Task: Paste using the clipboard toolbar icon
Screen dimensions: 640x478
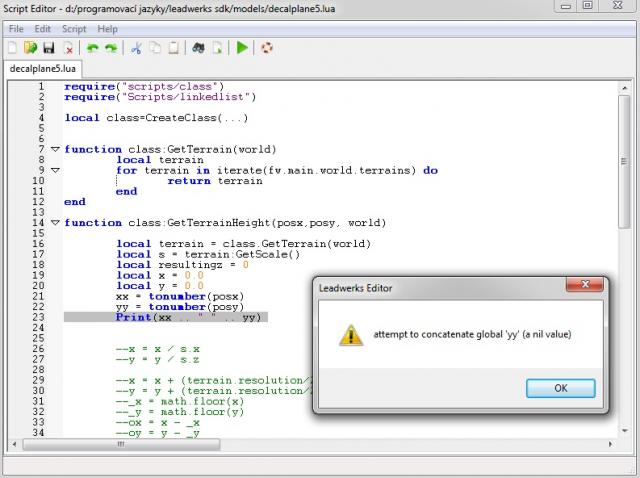Action: point(174,47)
